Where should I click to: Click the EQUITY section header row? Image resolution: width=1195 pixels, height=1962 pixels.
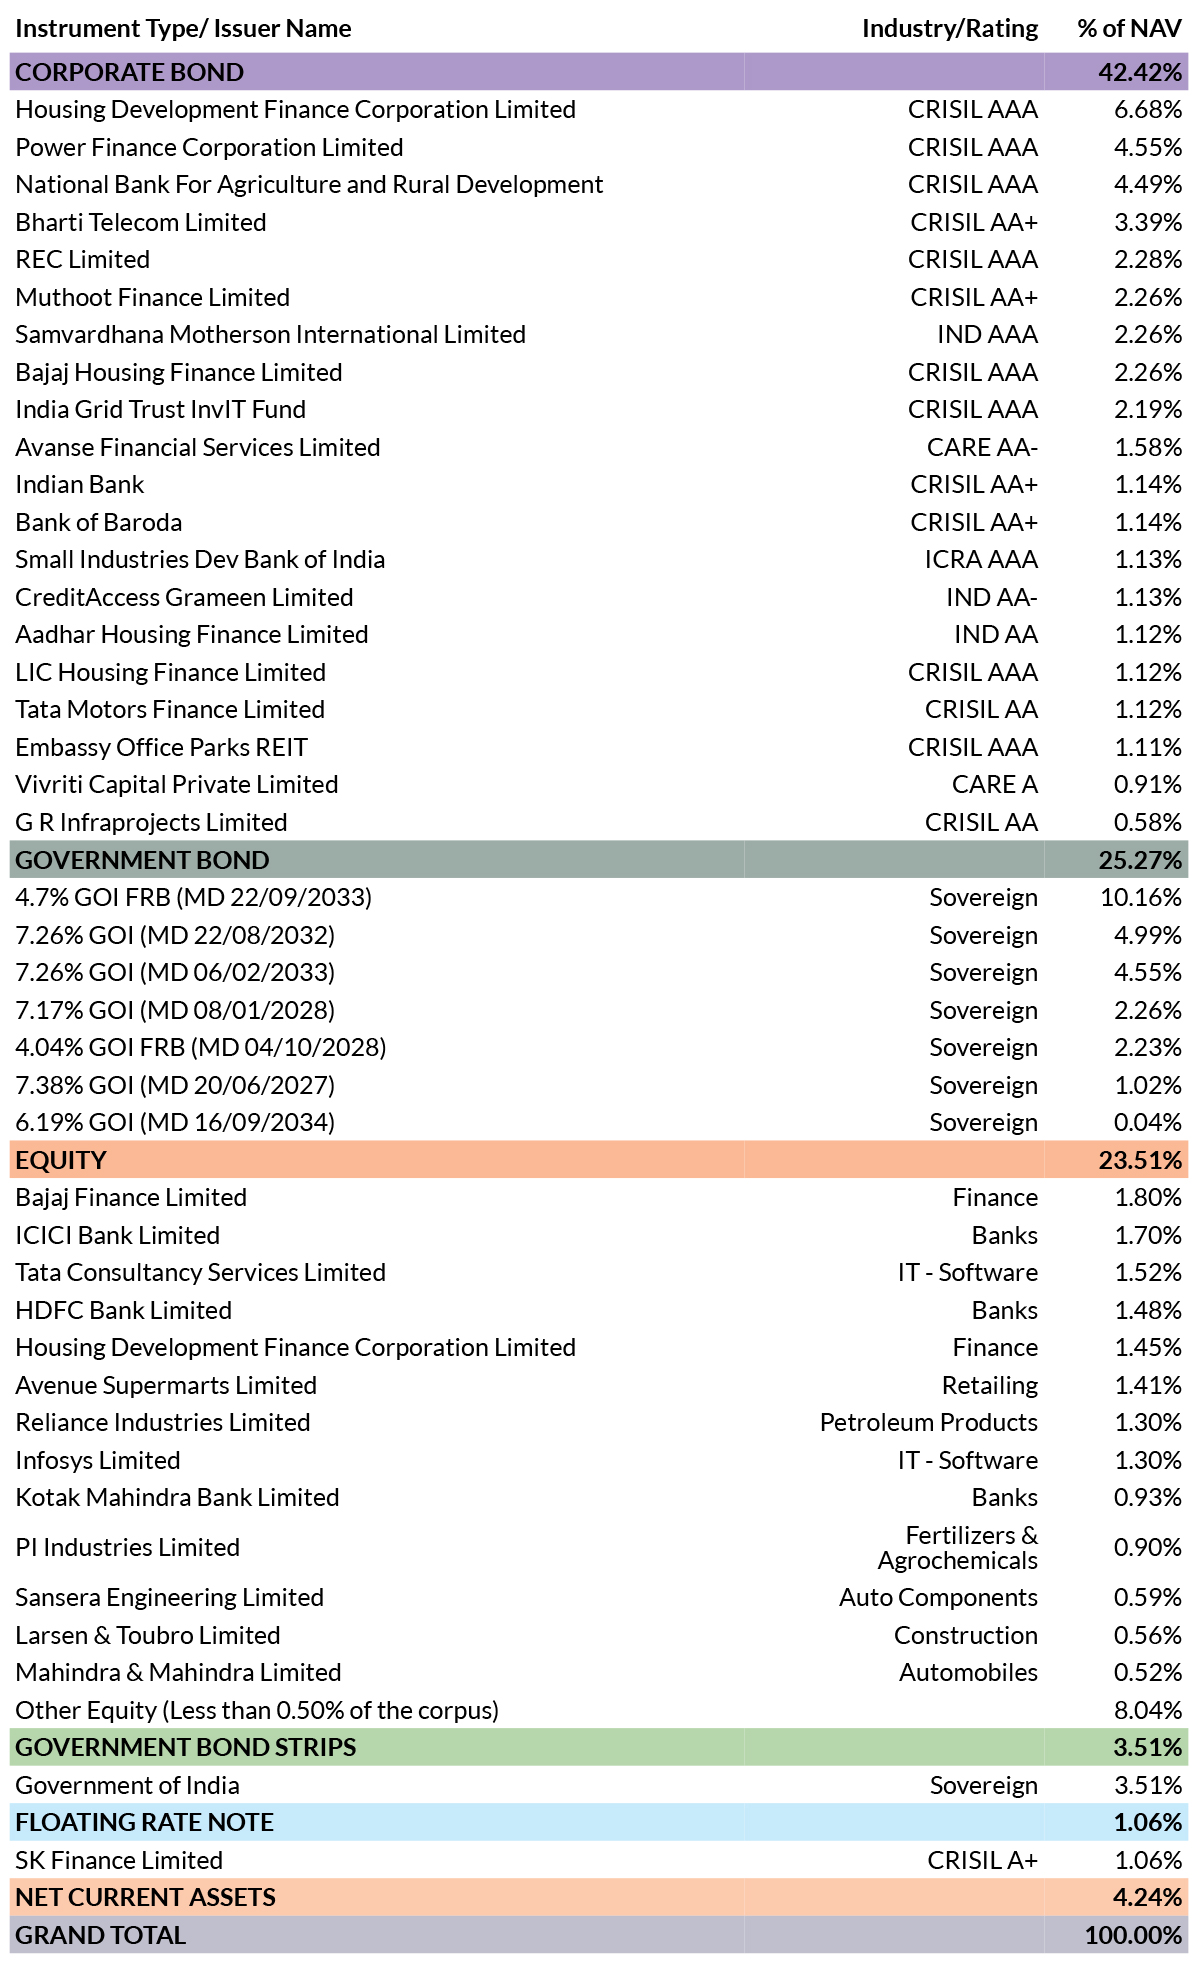pos(61,1160)
